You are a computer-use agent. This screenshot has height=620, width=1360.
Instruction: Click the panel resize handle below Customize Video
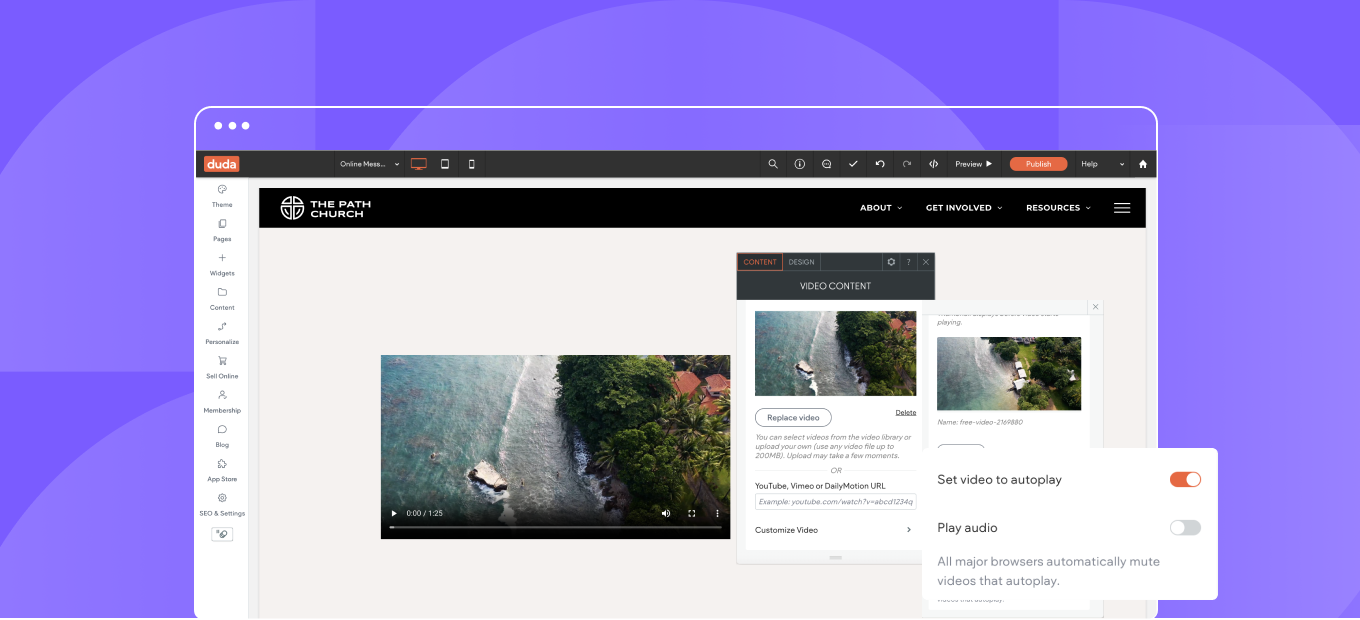(x=836, y=557)
